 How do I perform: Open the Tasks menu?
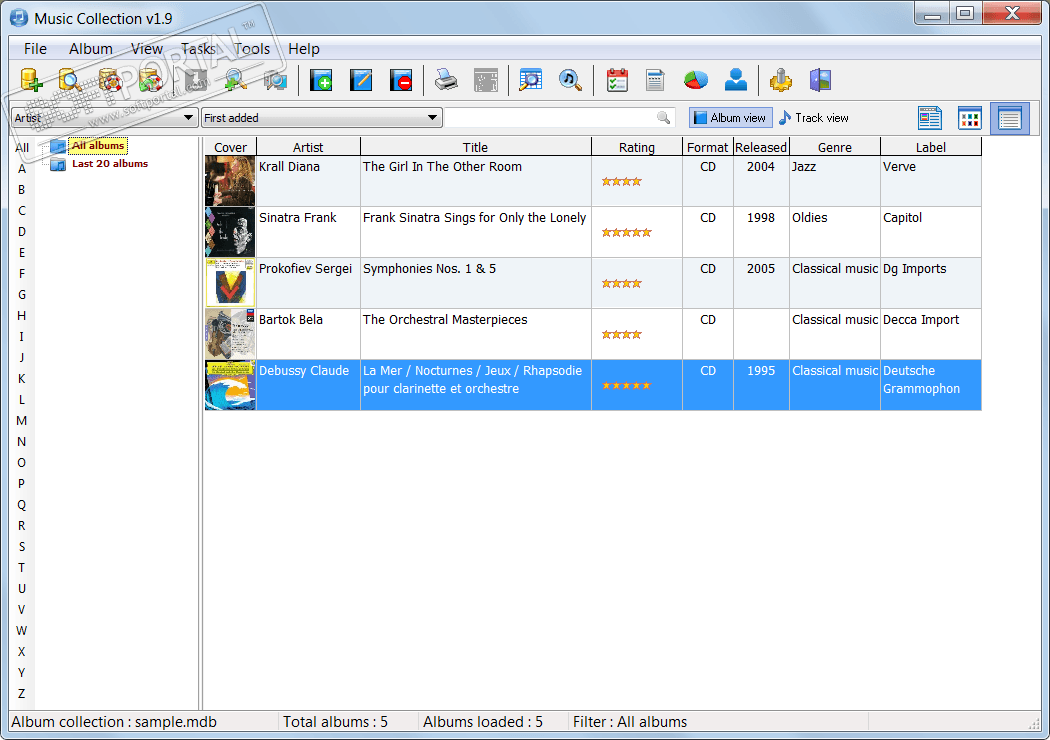pos(198,49)
